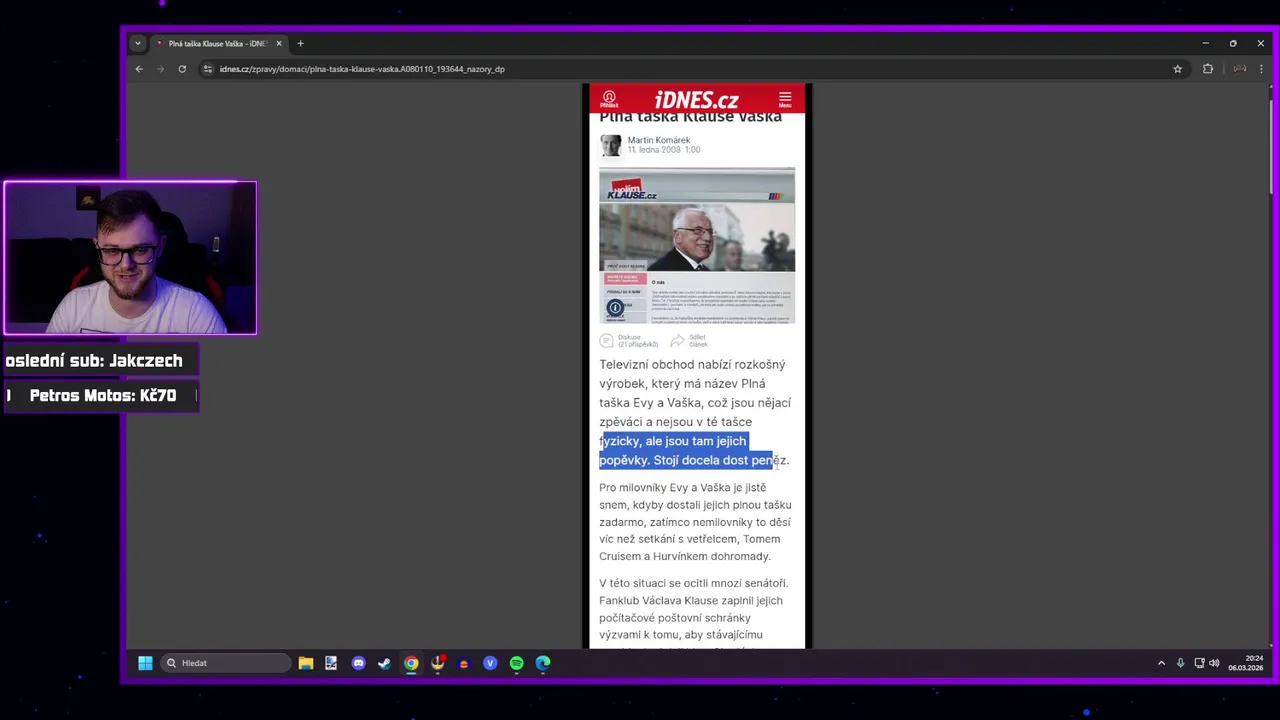Click Martin Komárek's author photo

pos(610,145)
